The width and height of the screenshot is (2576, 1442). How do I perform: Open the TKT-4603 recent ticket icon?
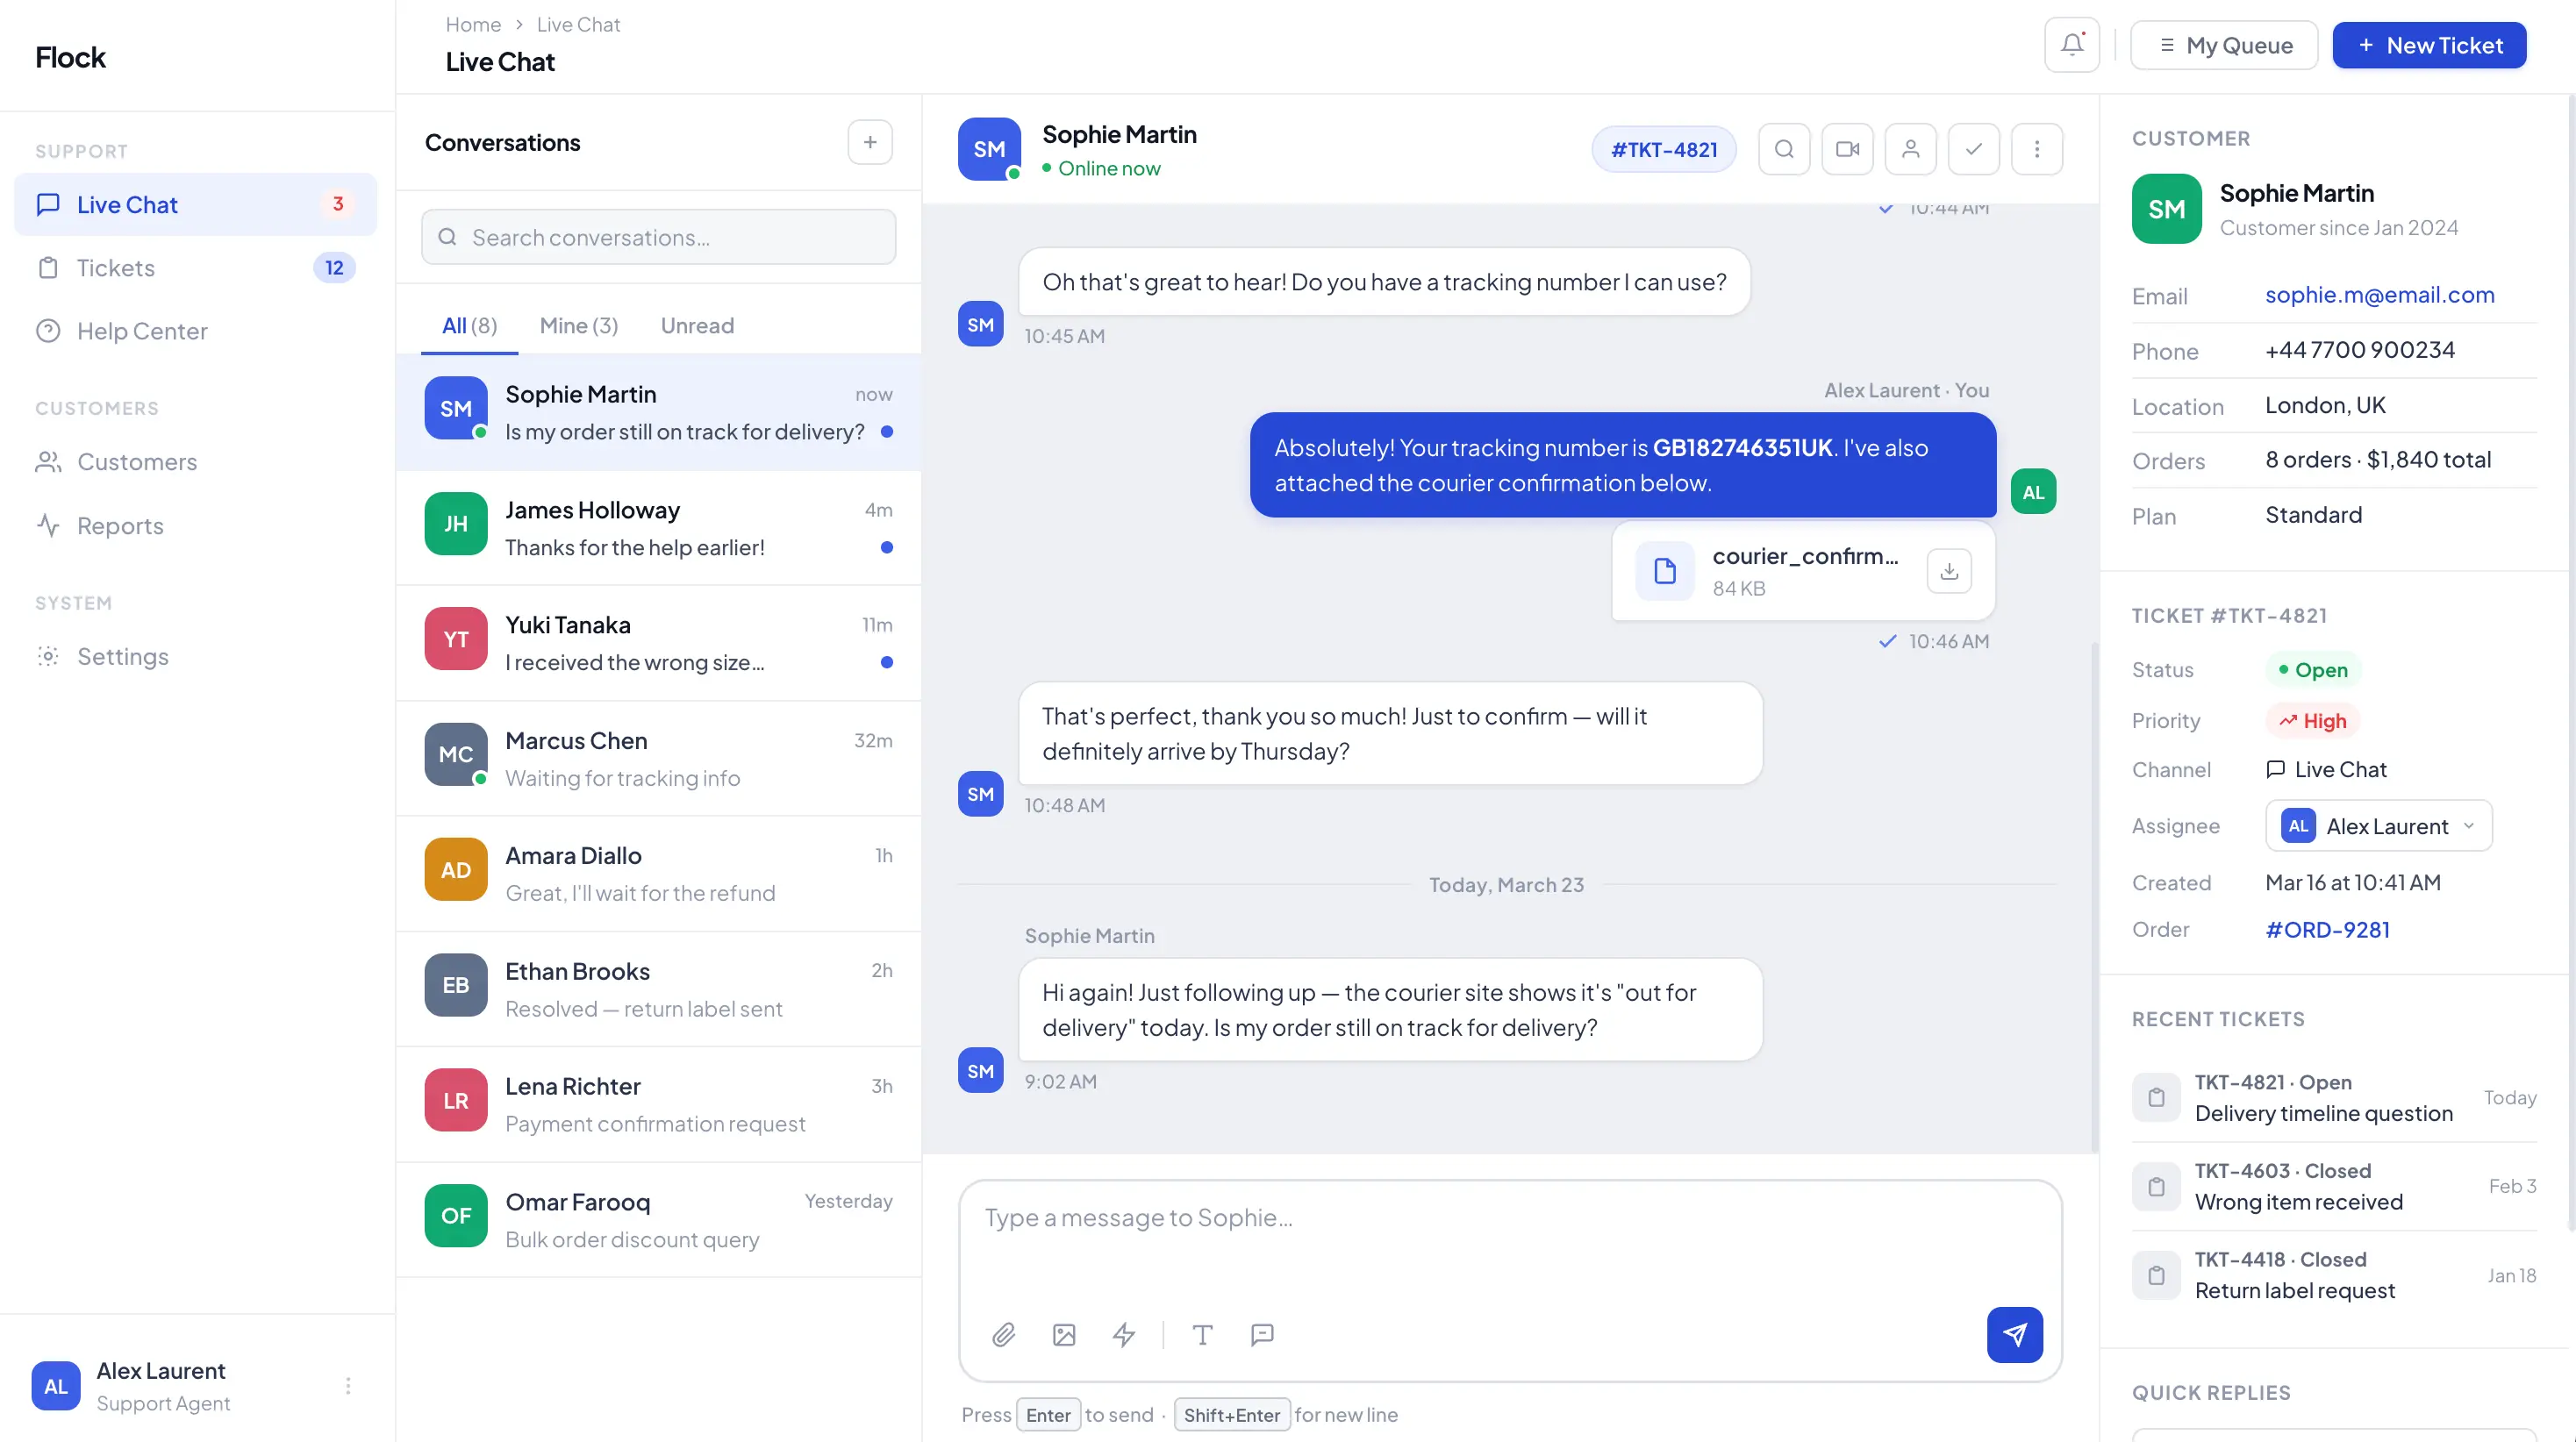tap(2156, 1187)
